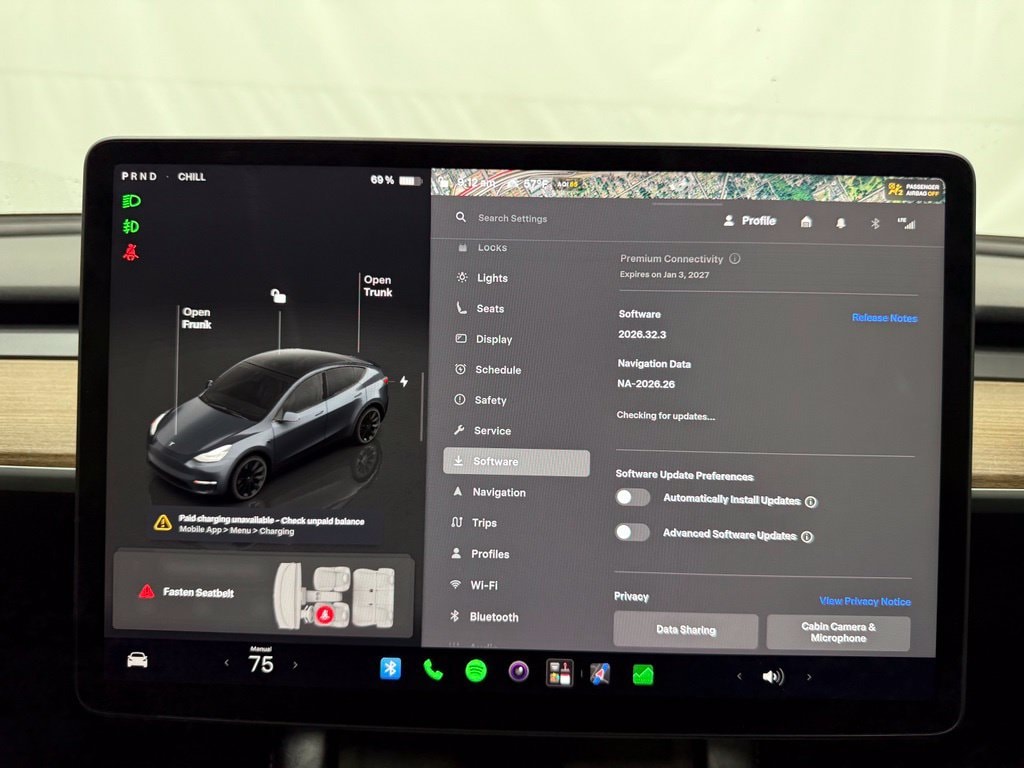Show info for Premium Connectivity

tap(735, 259)
